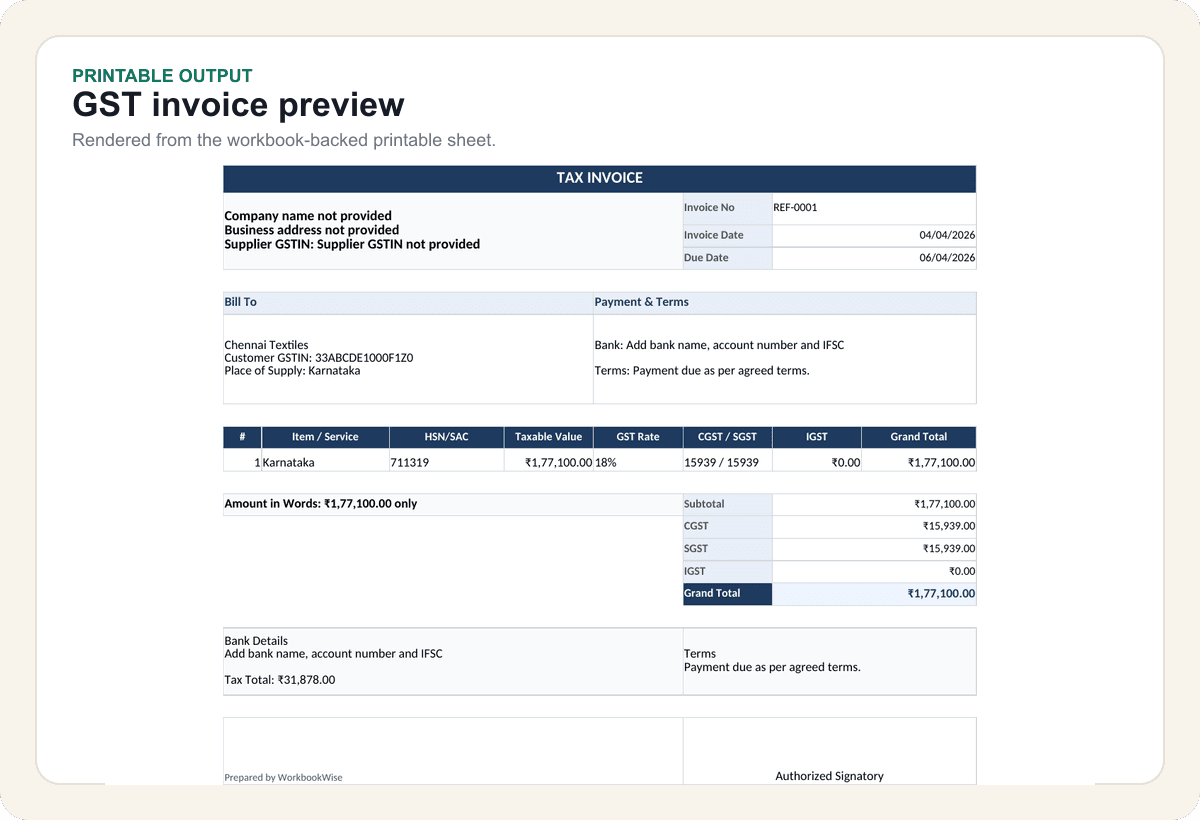Click the 'Taxable Value' column header
This screenshot has width=1200, height=820.
coord(548,437)
